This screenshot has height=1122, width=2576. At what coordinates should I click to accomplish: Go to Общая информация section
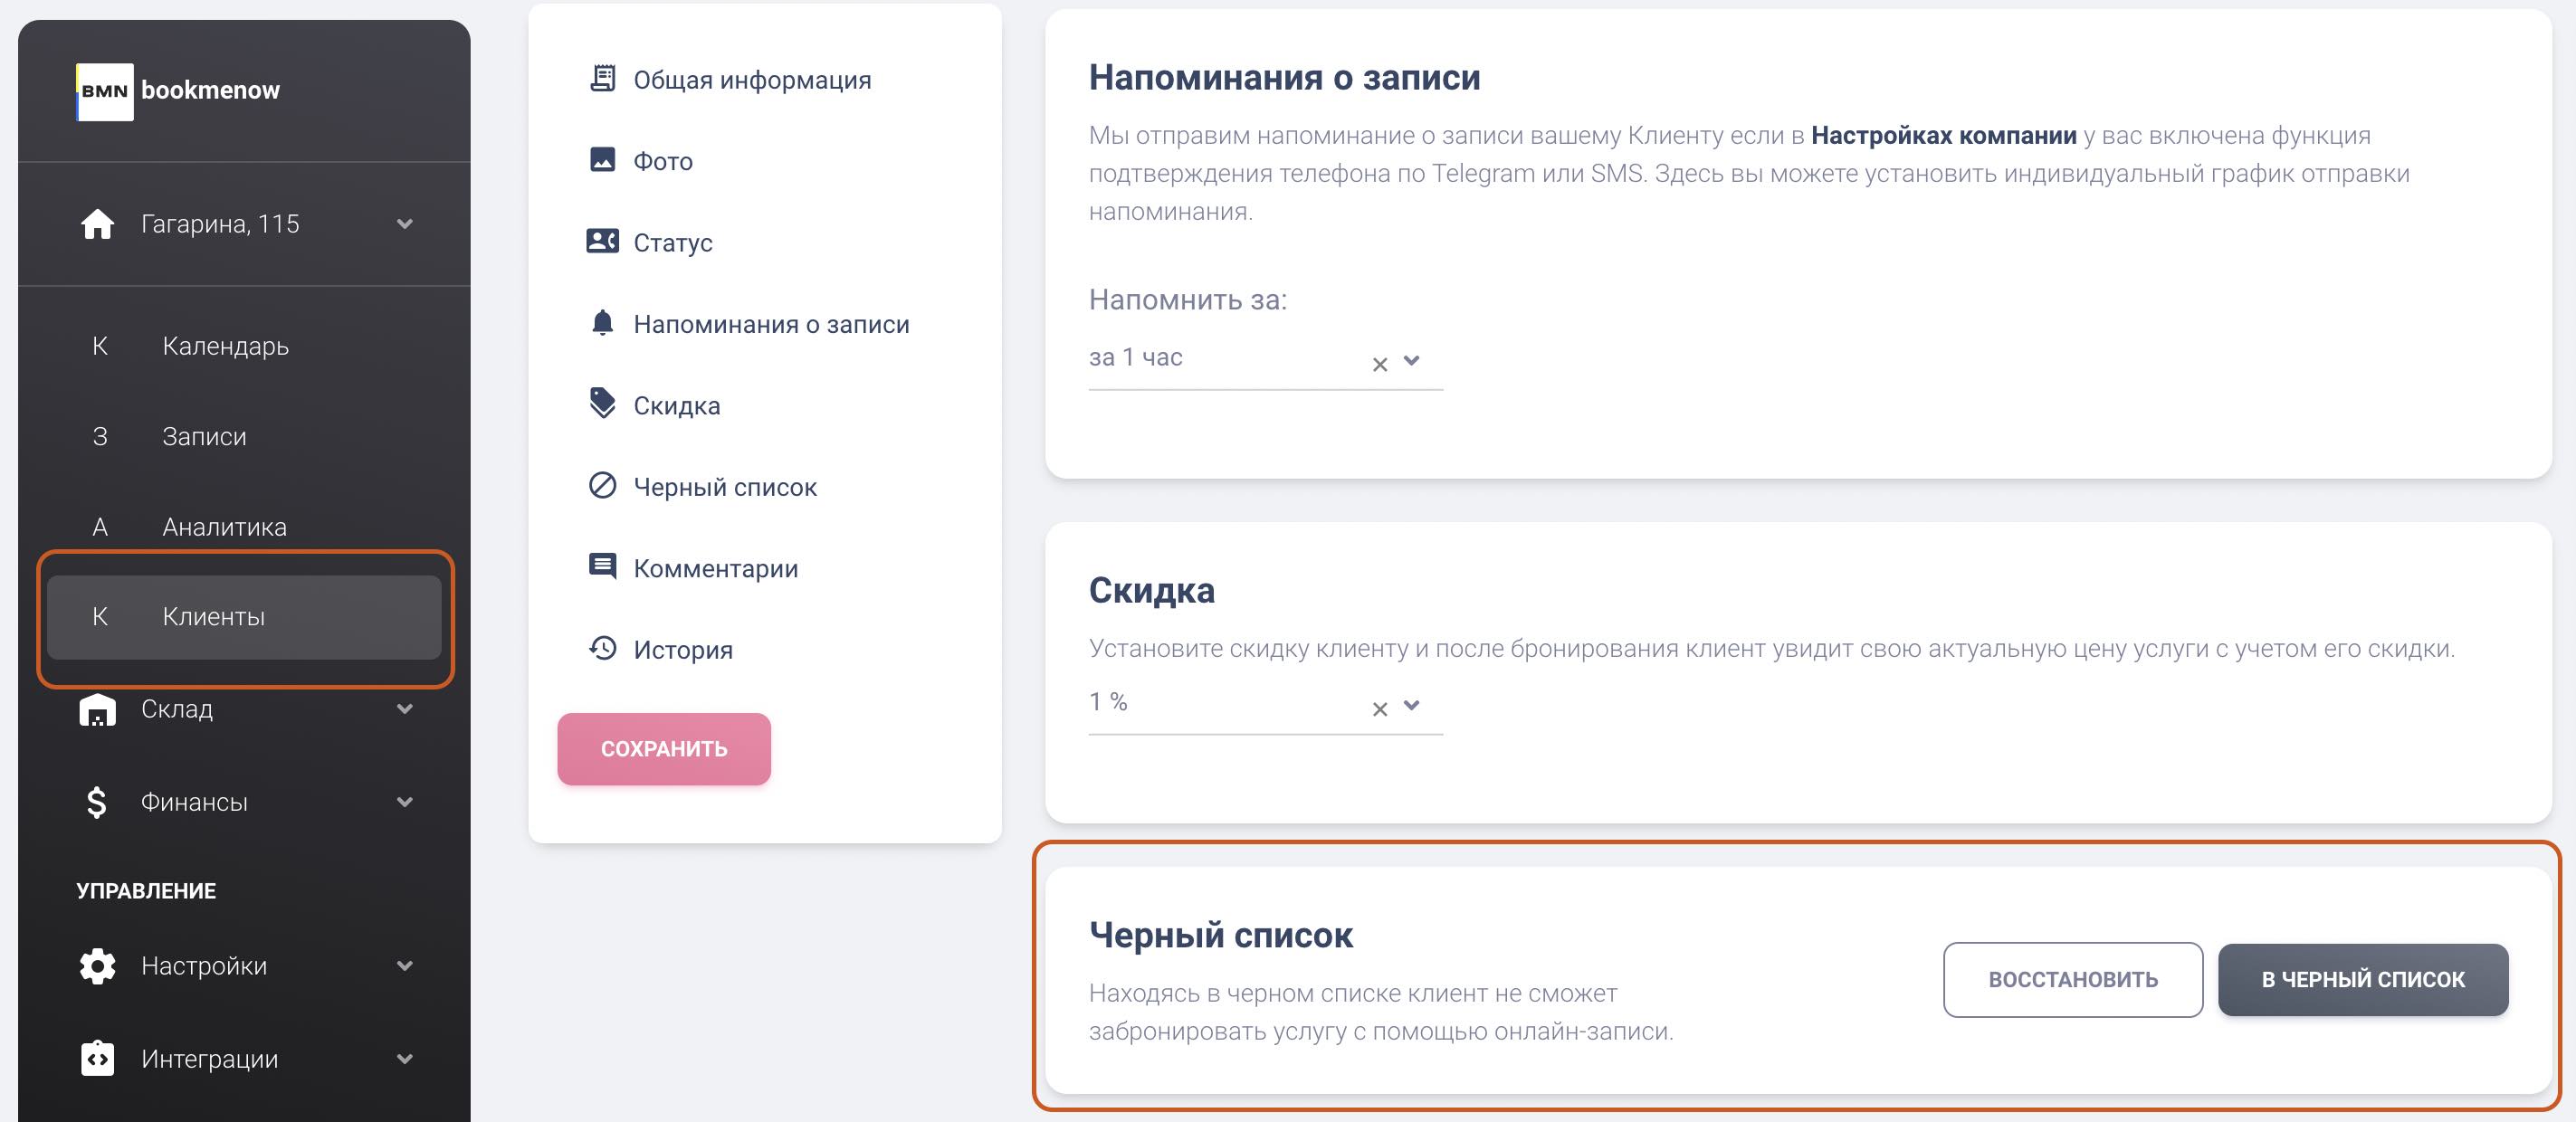click(752, 80)
